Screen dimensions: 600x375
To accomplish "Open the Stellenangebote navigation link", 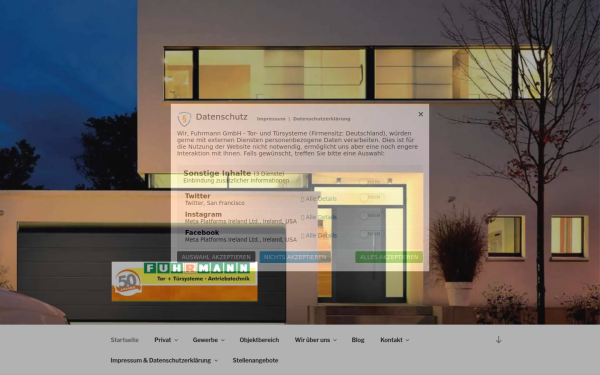I will pyautogui.click(x=255, y=360).
